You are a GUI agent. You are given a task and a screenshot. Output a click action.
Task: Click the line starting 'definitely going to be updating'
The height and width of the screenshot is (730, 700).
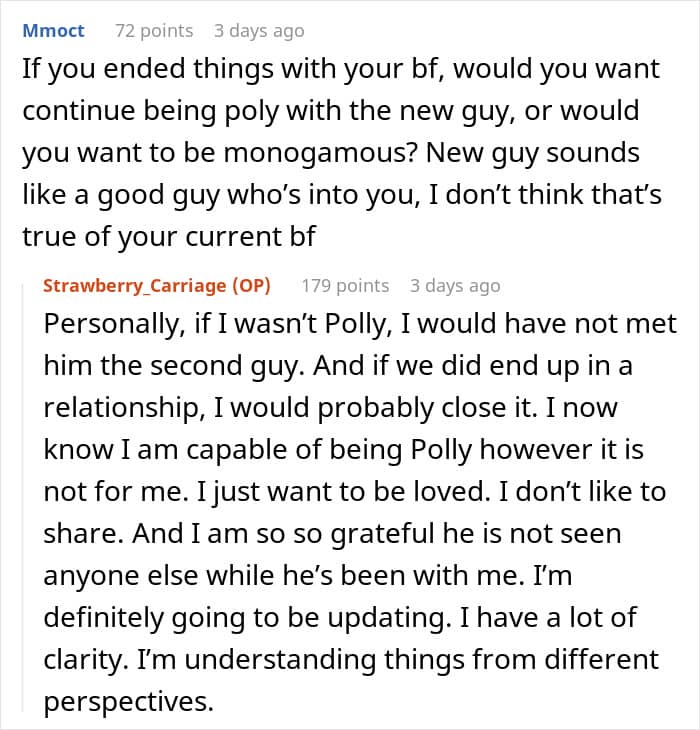(340, 618)
